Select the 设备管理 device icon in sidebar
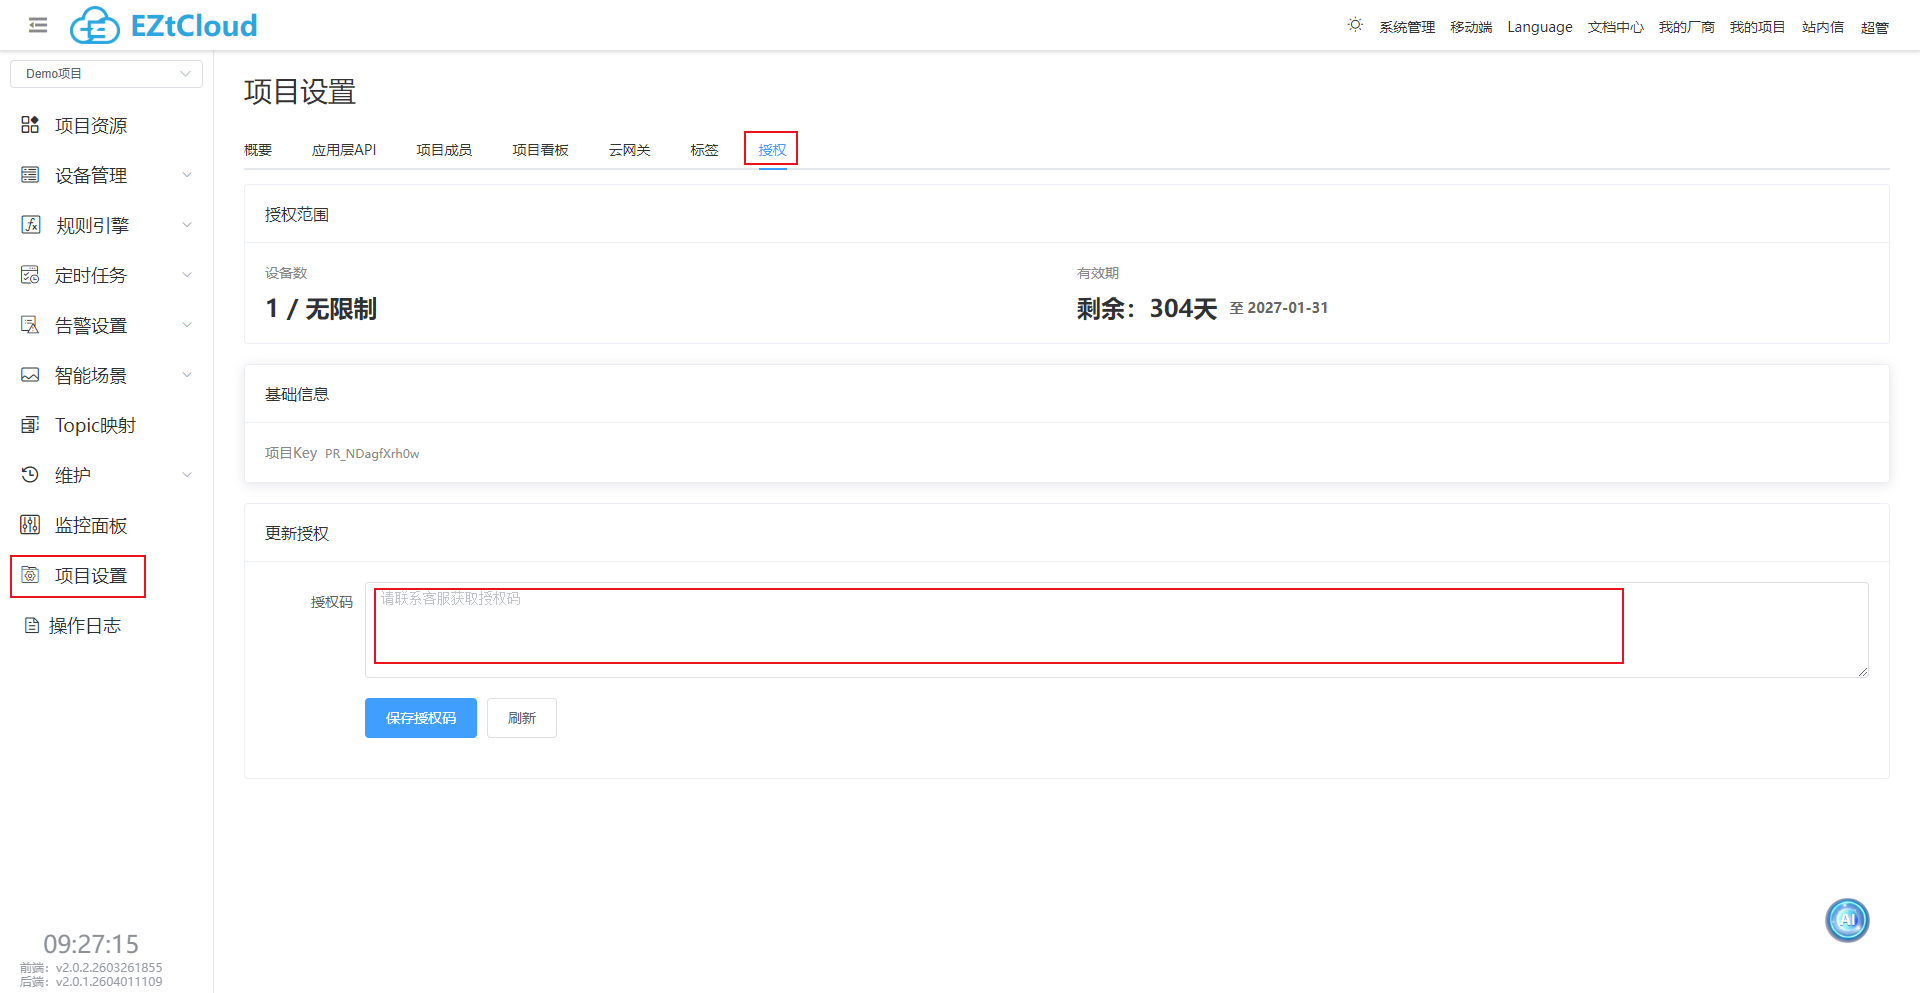Image resolution: width=1920 pixels, height=993 pixels. [29, 174]
